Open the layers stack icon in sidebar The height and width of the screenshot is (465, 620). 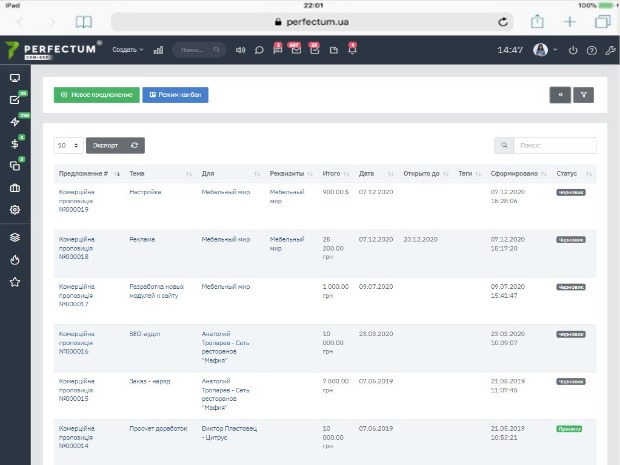15,237
